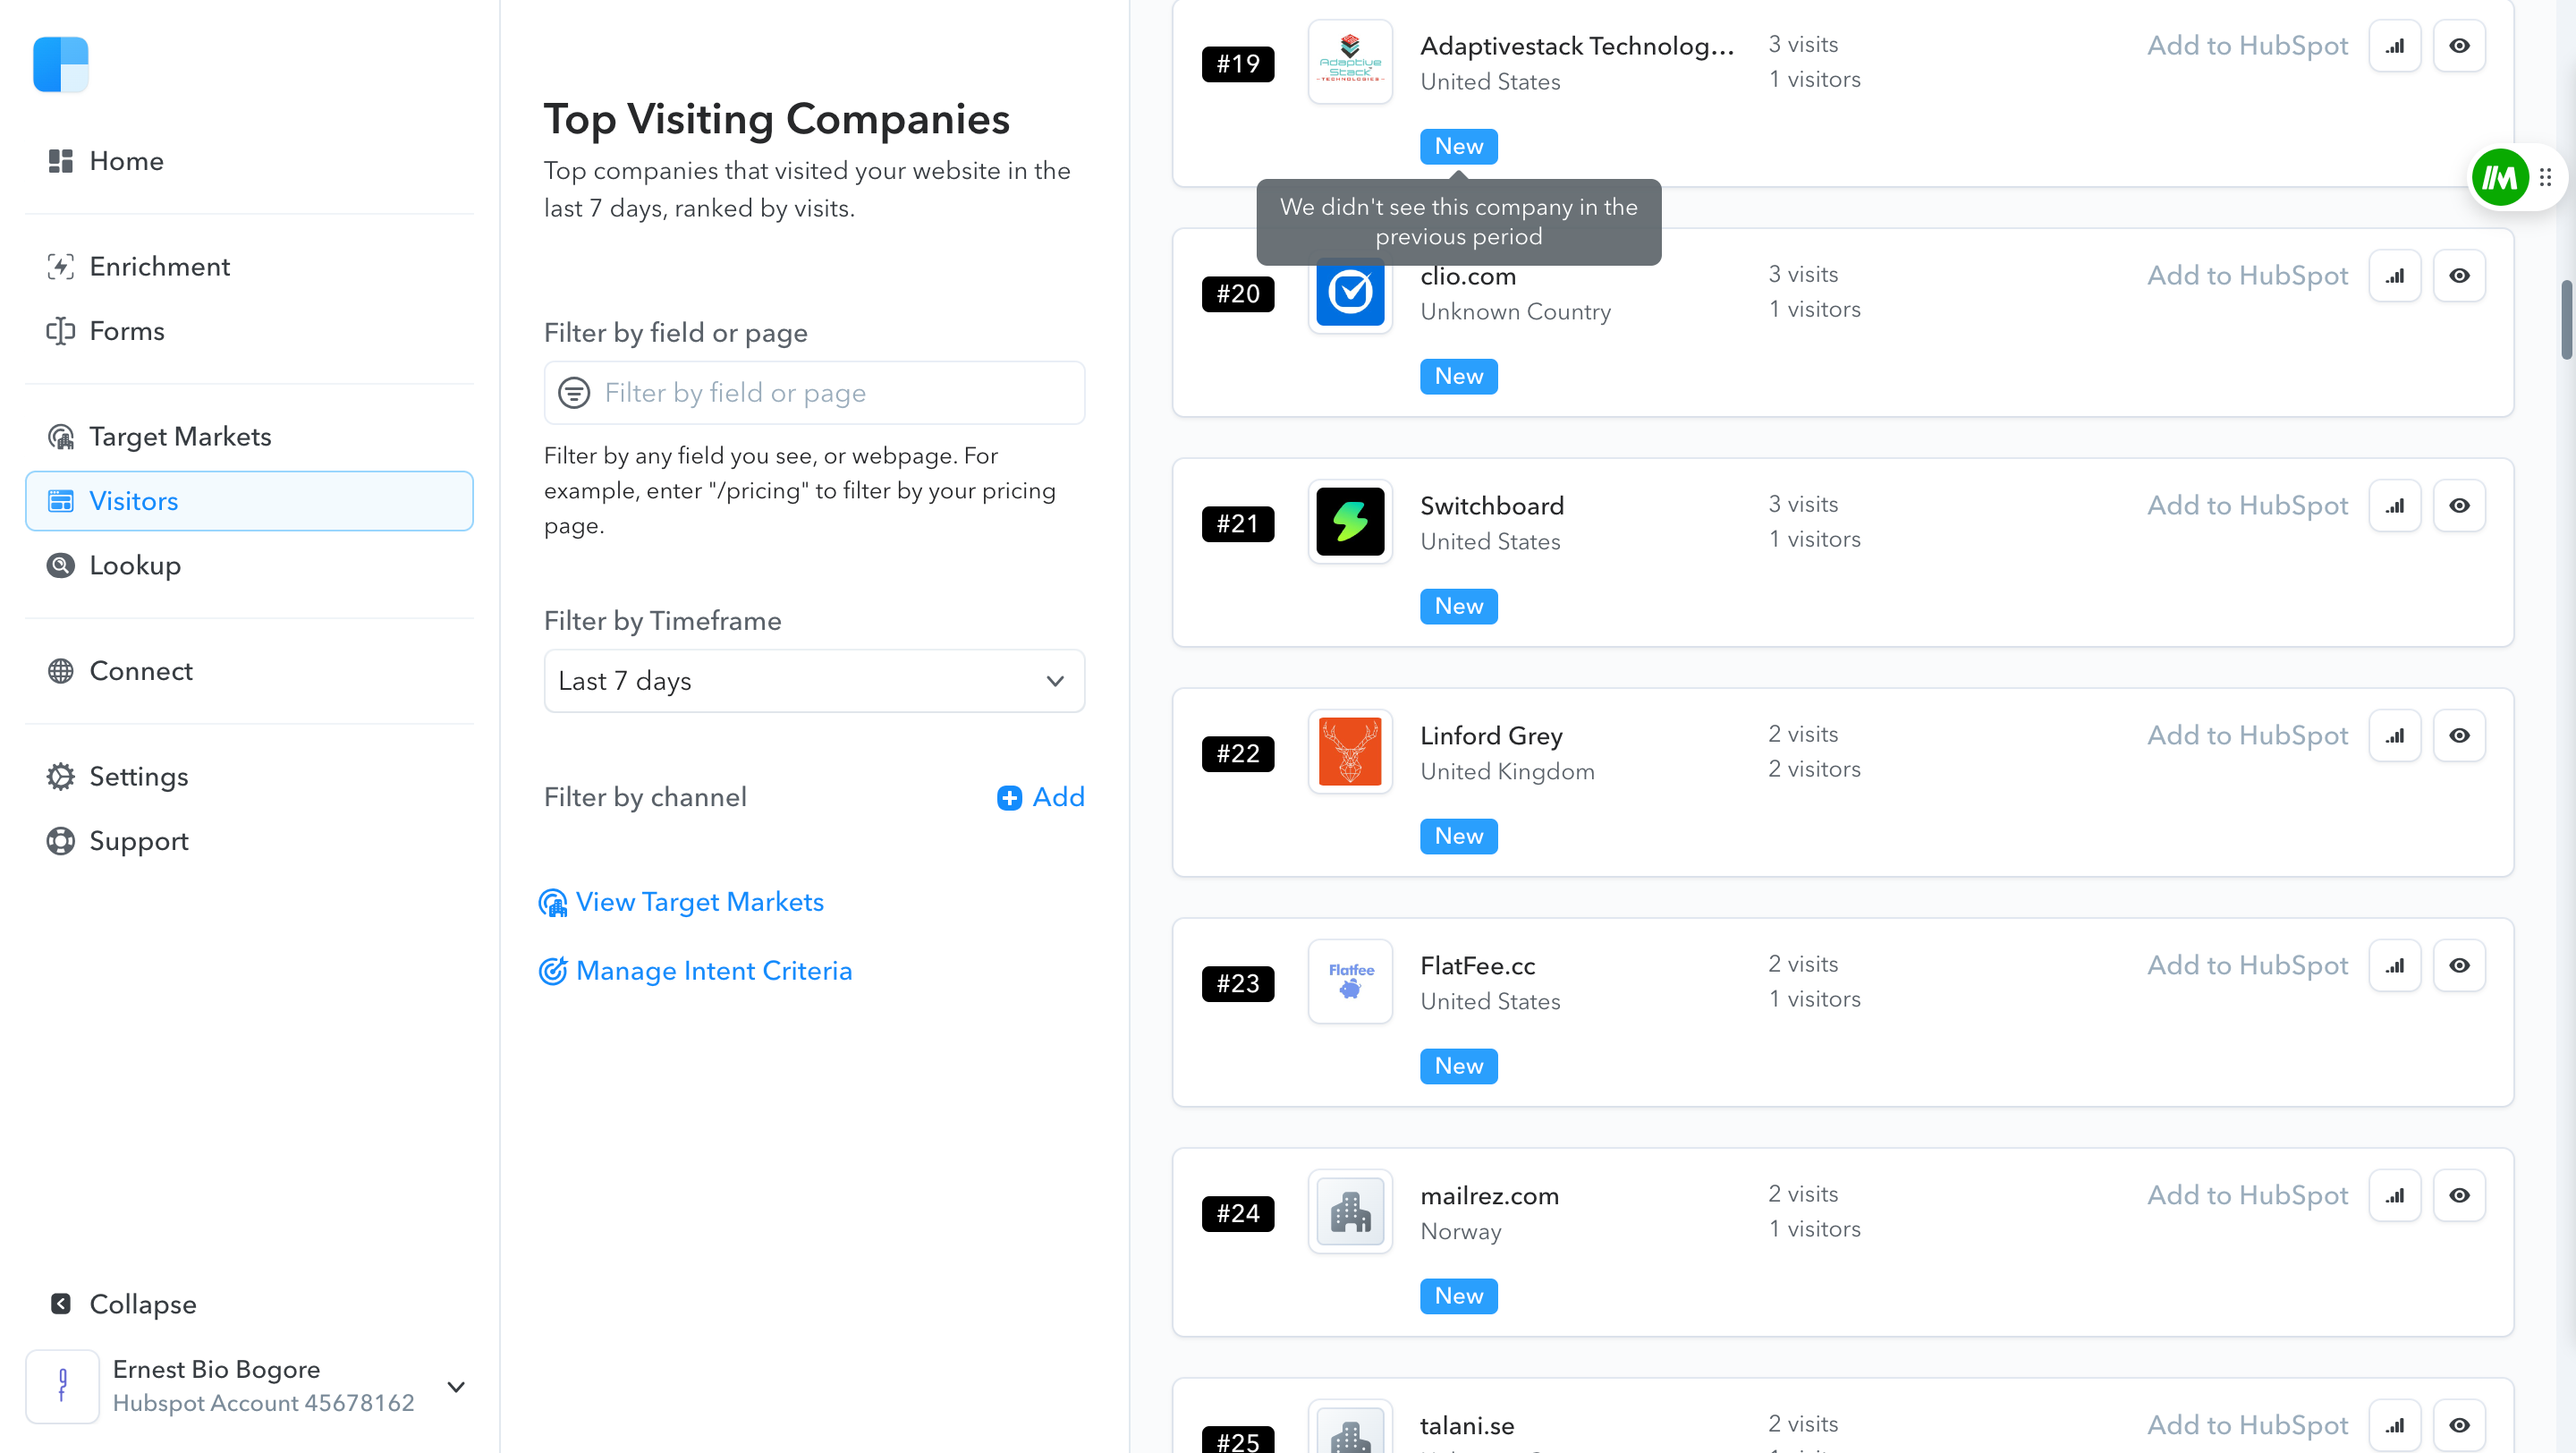Click the analytics icon for Switchboard

click(2395, 506)
